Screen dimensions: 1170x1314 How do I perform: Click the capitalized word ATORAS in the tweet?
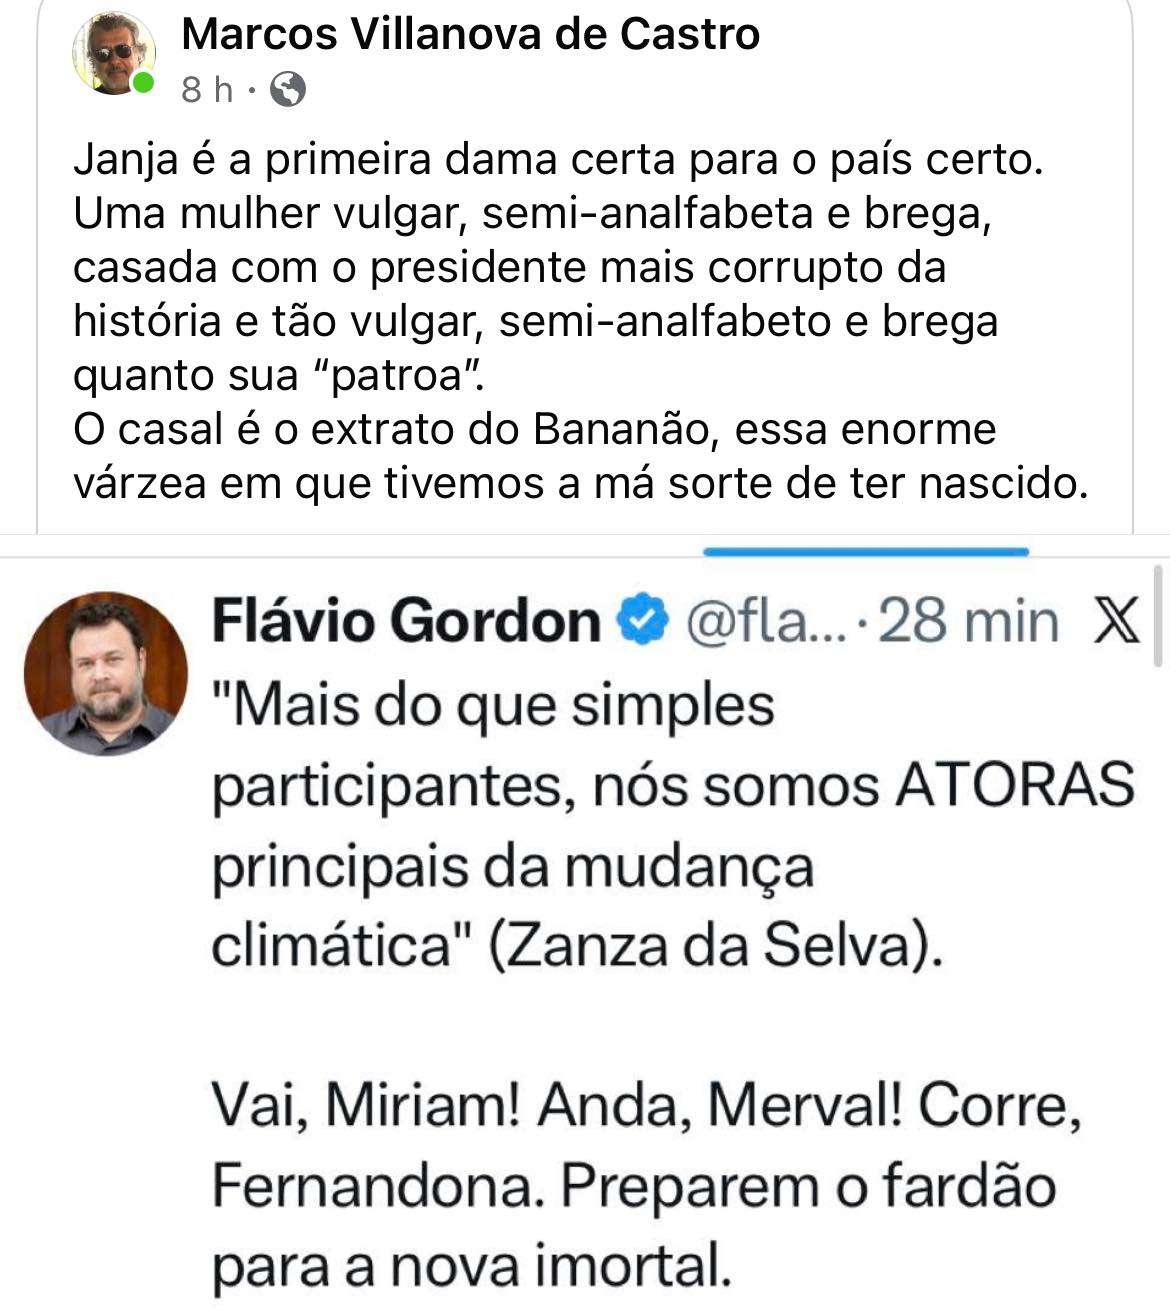pos(1015,785)
